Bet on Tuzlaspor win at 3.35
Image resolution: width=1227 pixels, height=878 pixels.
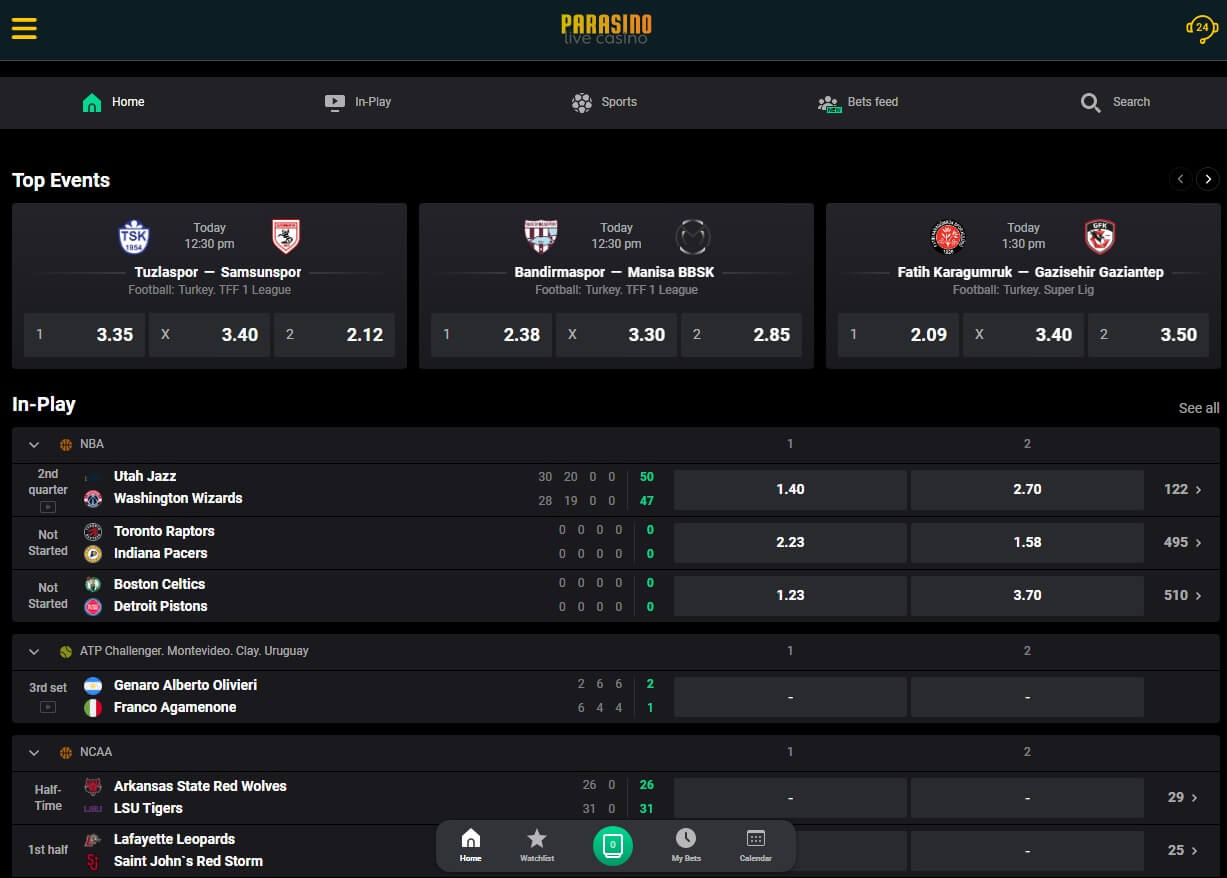pos(84,335)
